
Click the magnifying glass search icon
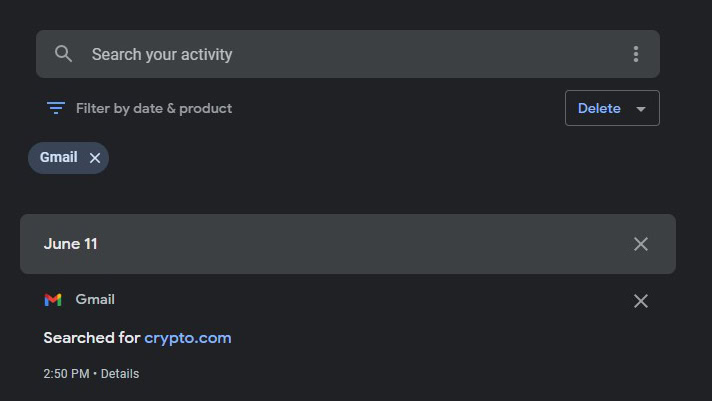coord(63,54)
